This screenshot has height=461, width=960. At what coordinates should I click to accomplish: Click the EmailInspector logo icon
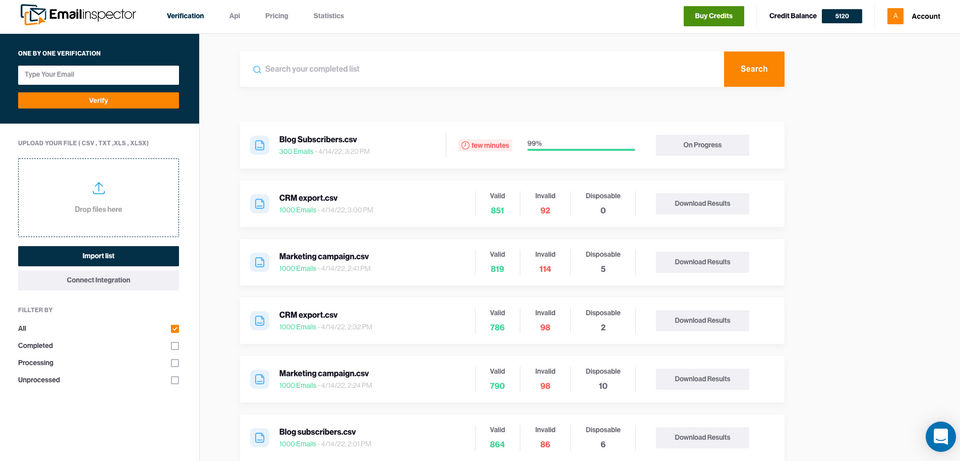[x=33, y=15]
